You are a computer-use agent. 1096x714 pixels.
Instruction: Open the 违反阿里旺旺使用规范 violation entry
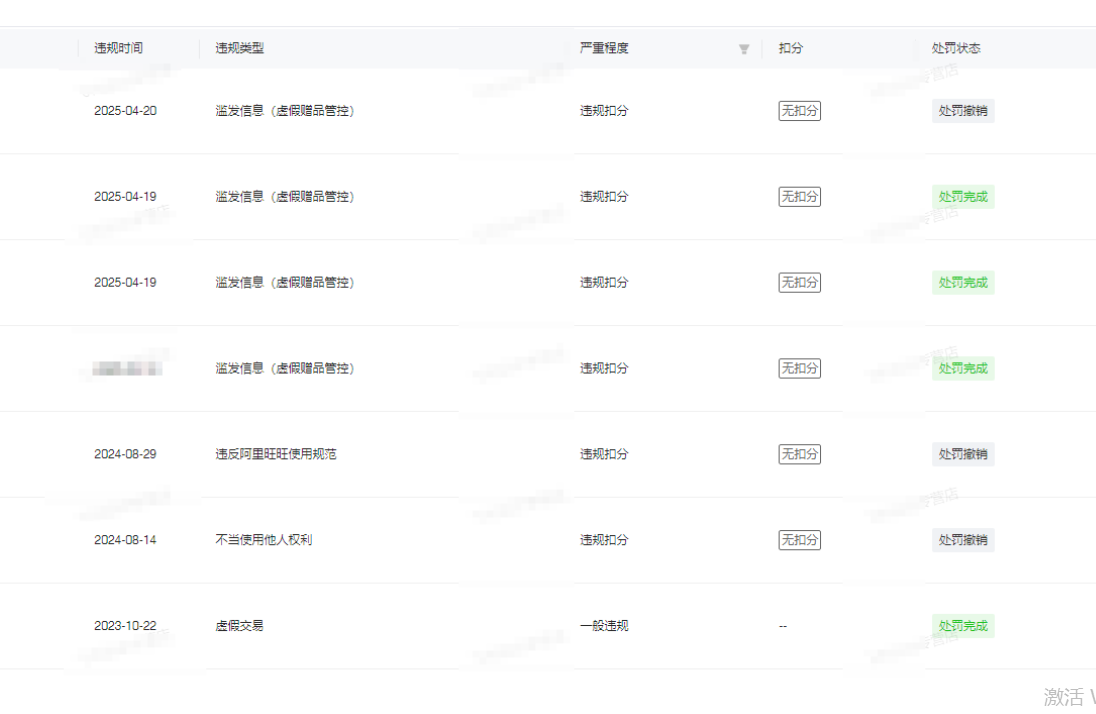pyautogui.click(x=276, y=454)
